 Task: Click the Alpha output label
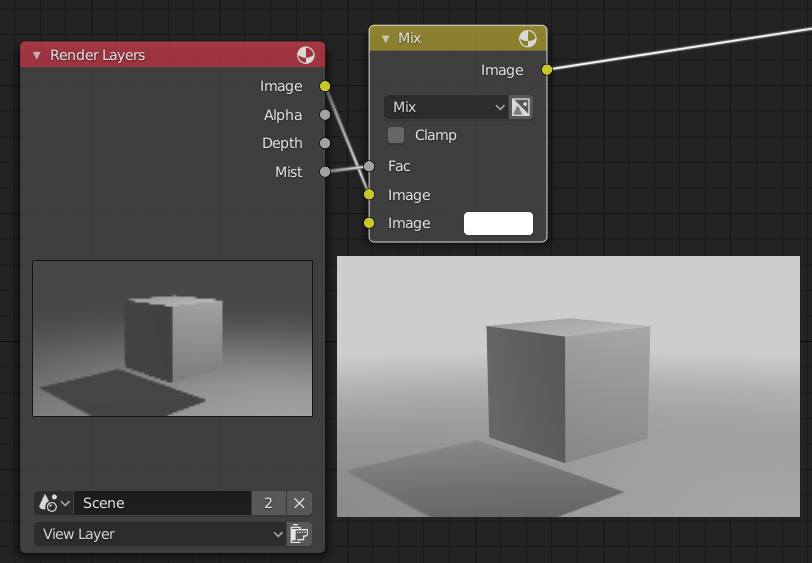click(283, 115)
